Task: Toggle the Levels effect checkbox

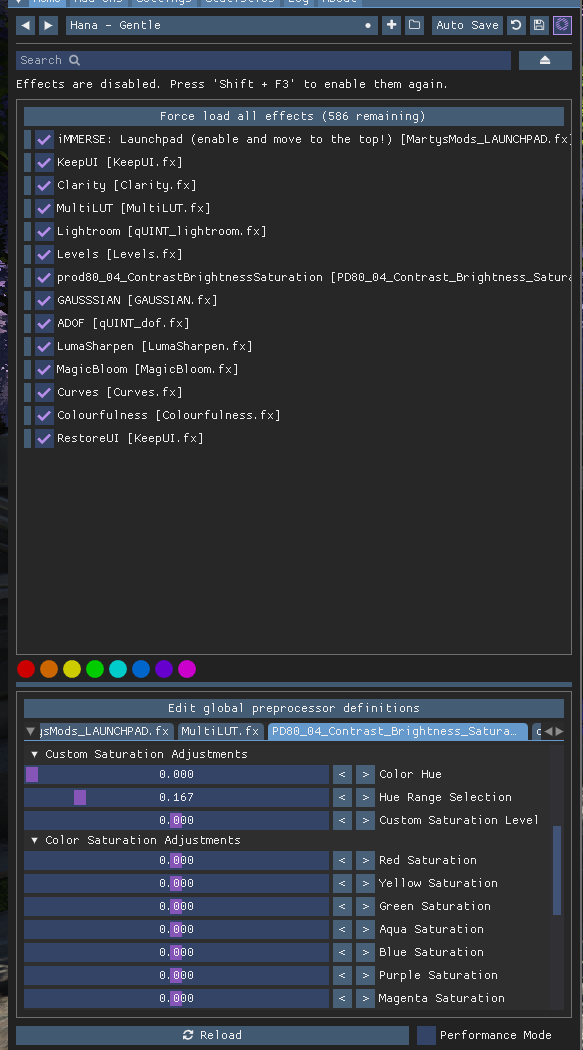Action: coord(44,254)
